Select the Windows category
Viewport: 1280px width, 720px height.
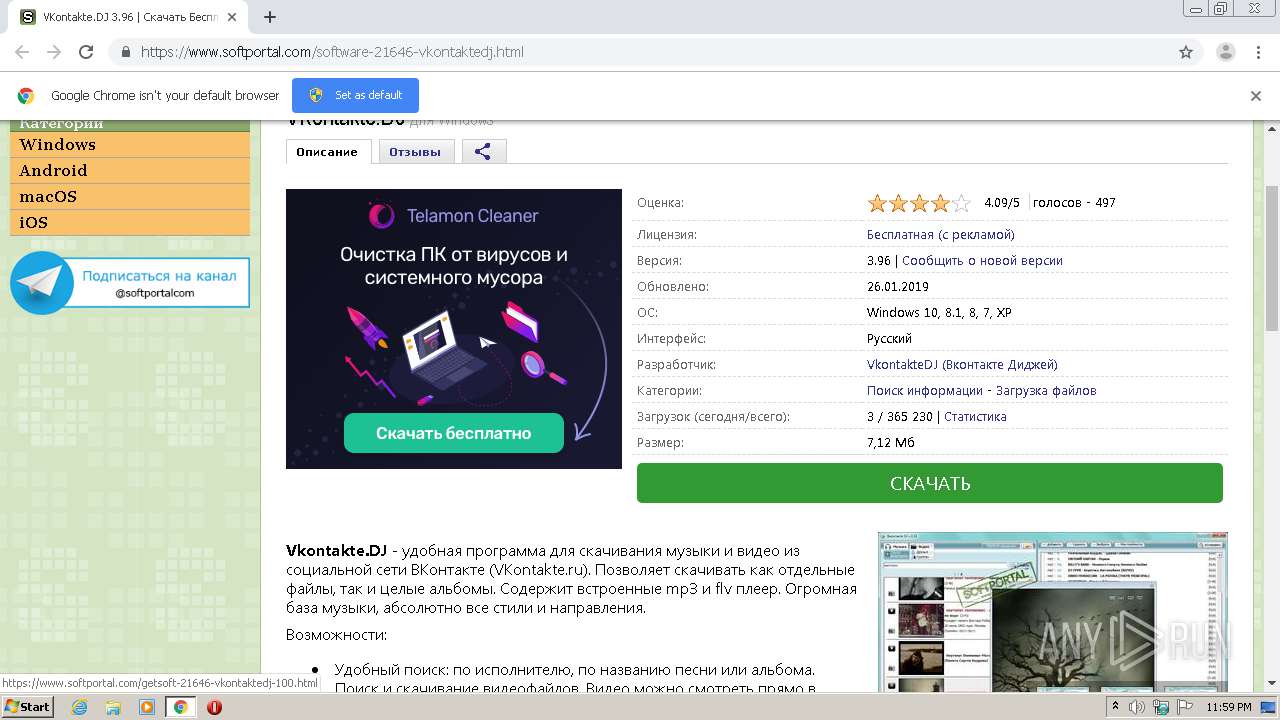point(130,145)
